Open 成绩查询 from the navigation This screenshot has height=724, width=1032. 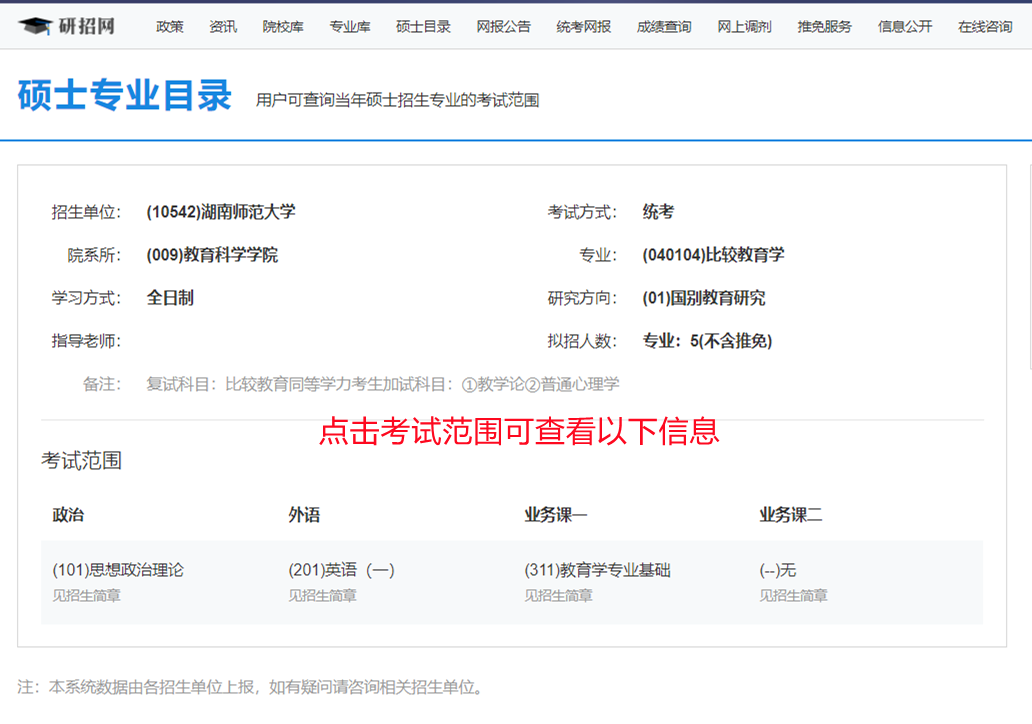663,27
